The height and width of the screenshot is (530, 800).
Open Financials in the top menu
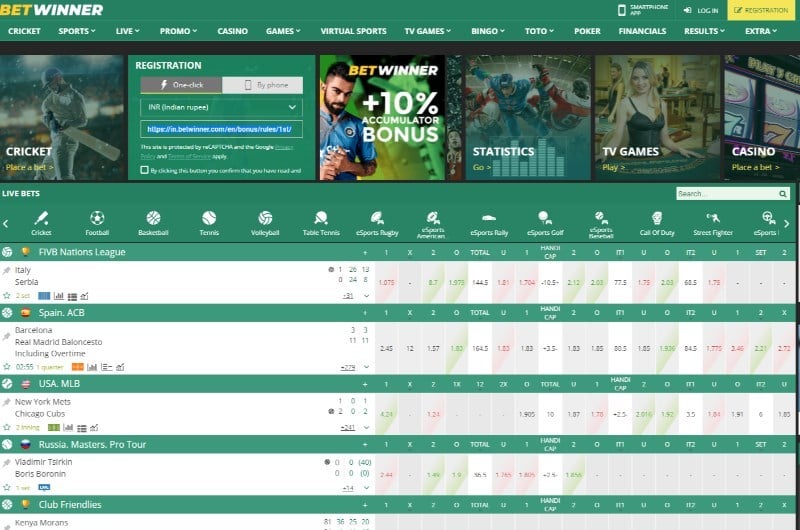(642, 31)
